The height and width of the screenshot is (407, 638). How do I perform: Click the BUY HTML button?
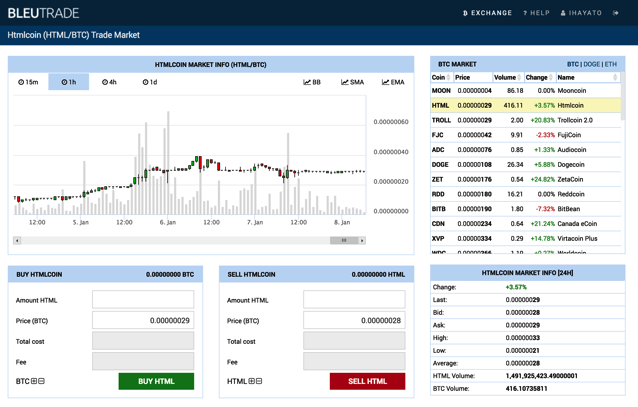tap(156, 381)
